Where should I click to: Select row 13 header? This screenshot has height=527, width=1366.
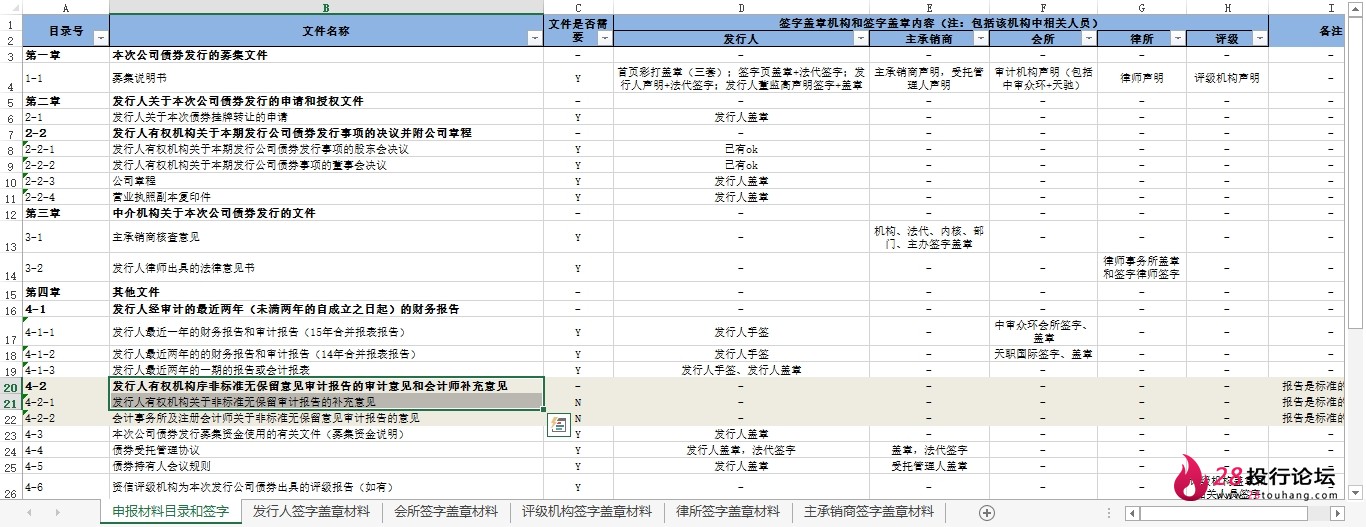coord(11,237)
